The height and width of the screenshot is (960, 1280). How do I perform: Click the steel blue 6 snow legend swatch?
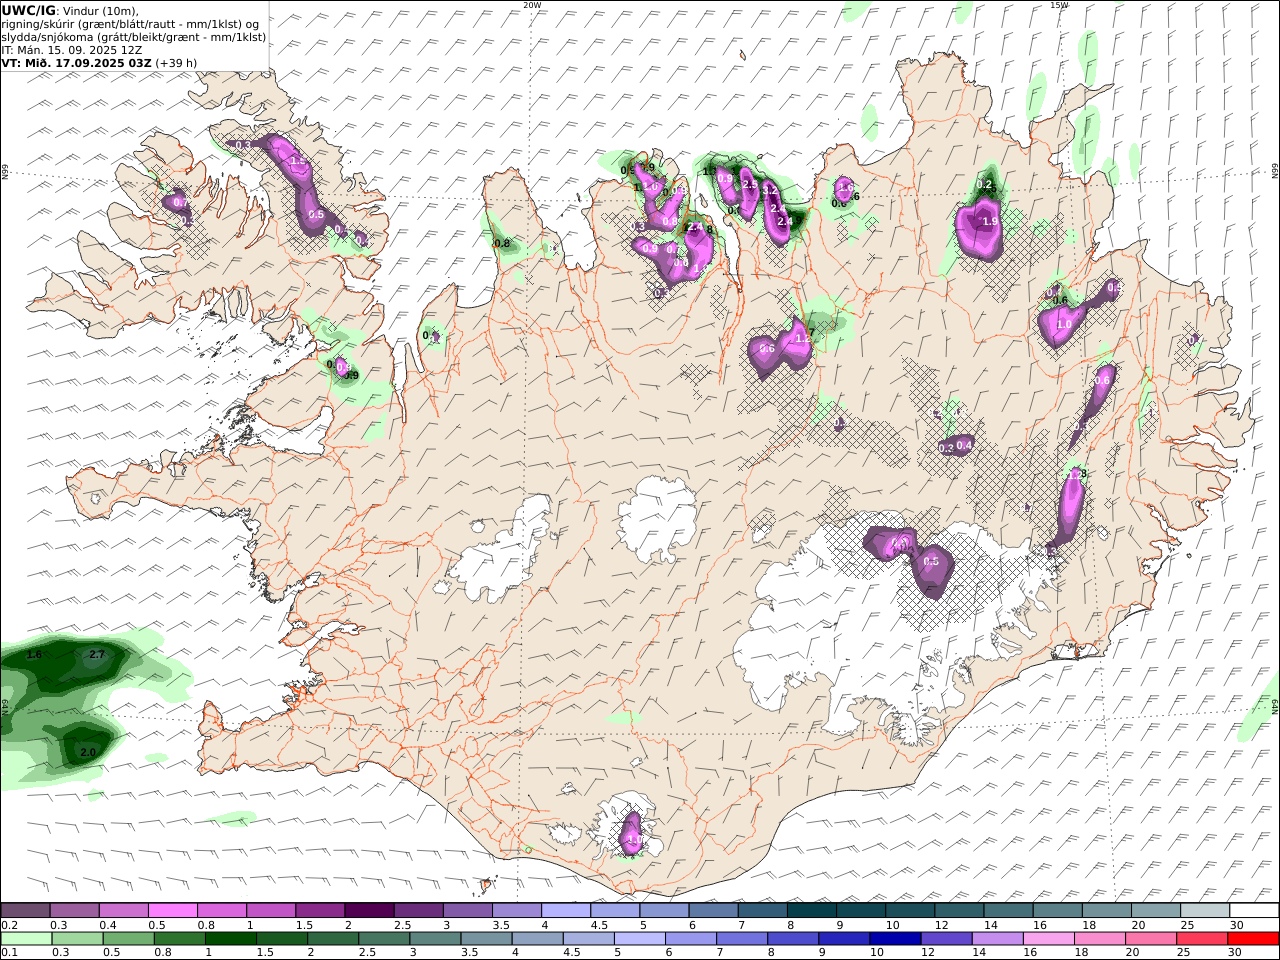click(x=713, y=910)
